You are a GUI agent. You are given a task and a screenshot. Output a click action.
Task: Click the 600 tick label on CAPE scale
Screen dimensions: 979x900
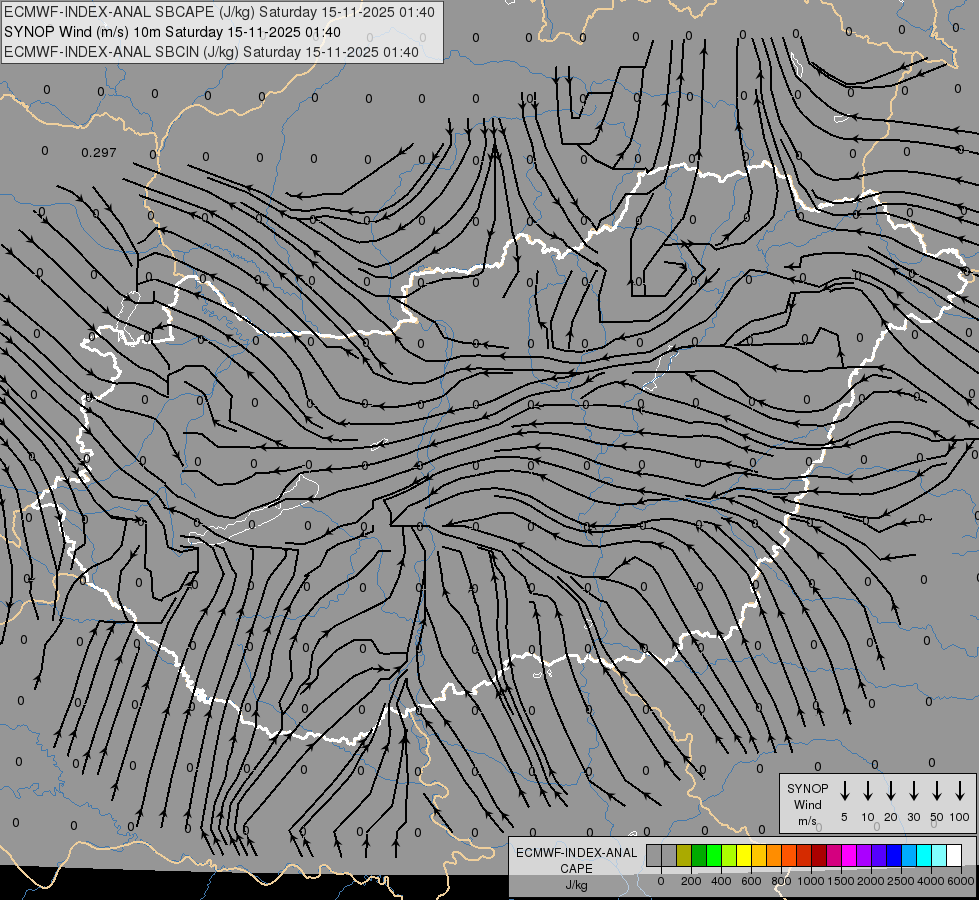tap(751, 881)
